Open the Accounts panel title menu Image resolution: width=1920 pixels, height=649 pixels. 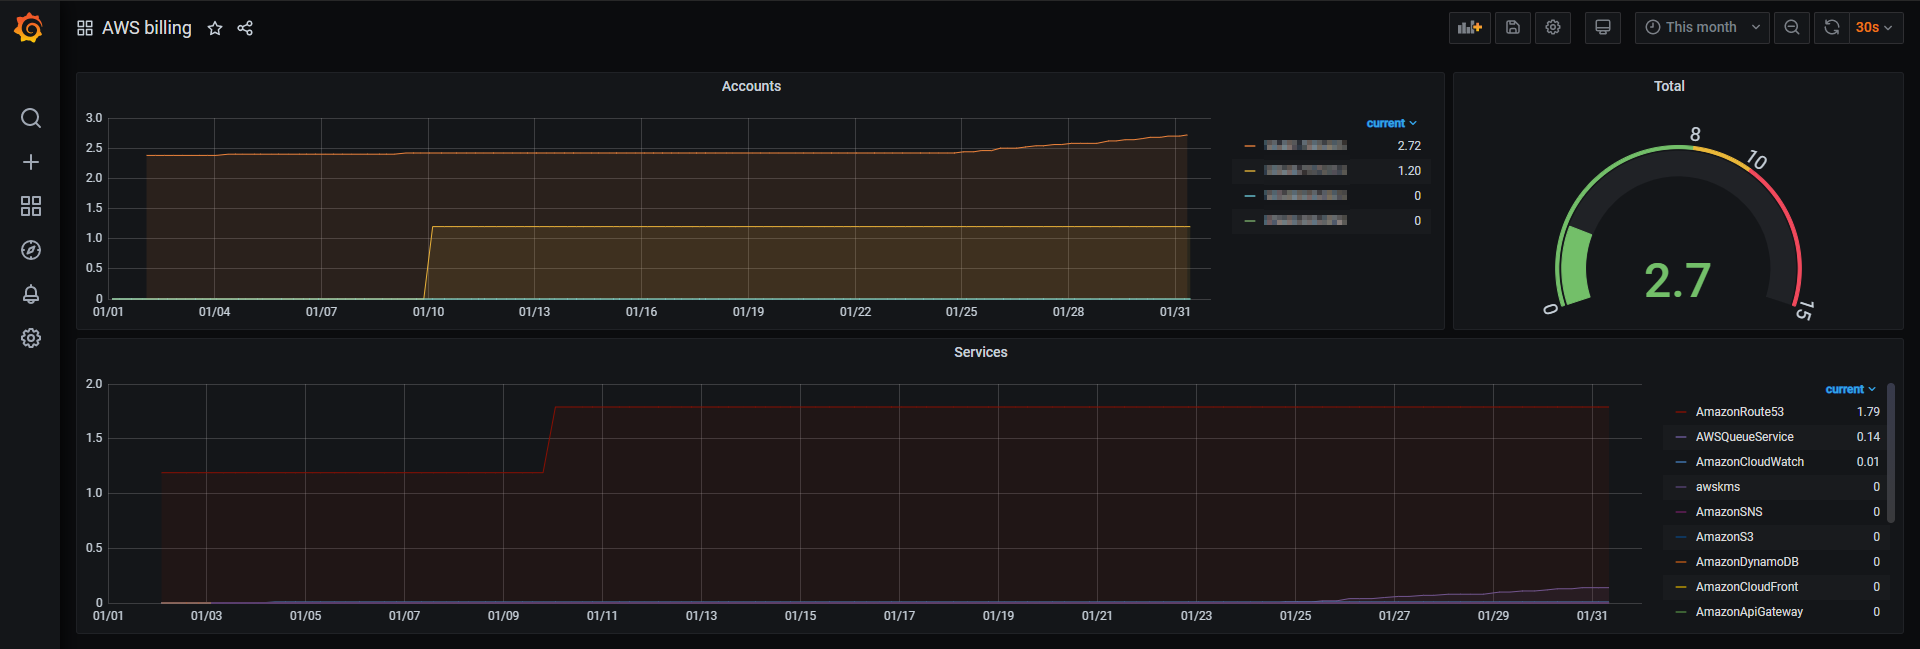point(751,86)
